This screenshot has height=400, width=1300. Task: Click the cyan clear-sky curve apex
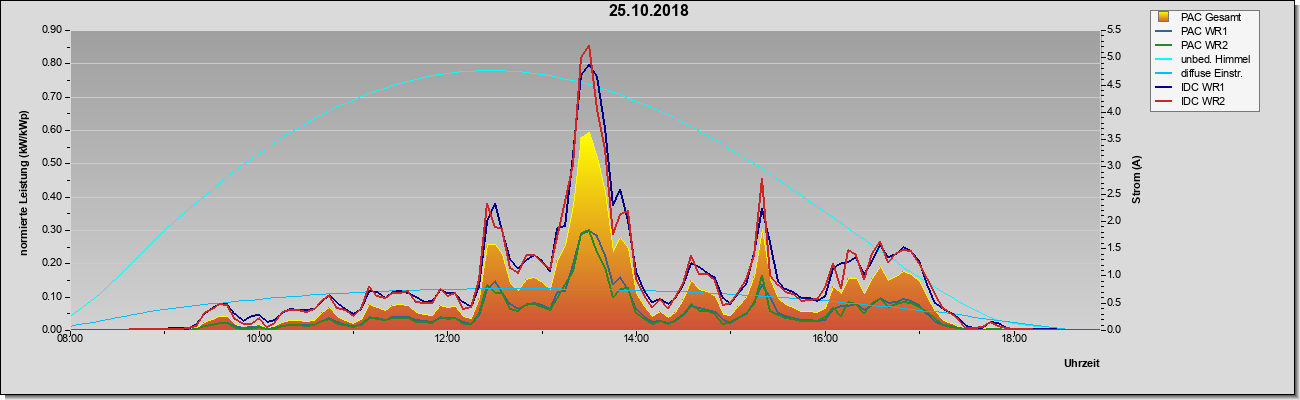coord(490,70)
